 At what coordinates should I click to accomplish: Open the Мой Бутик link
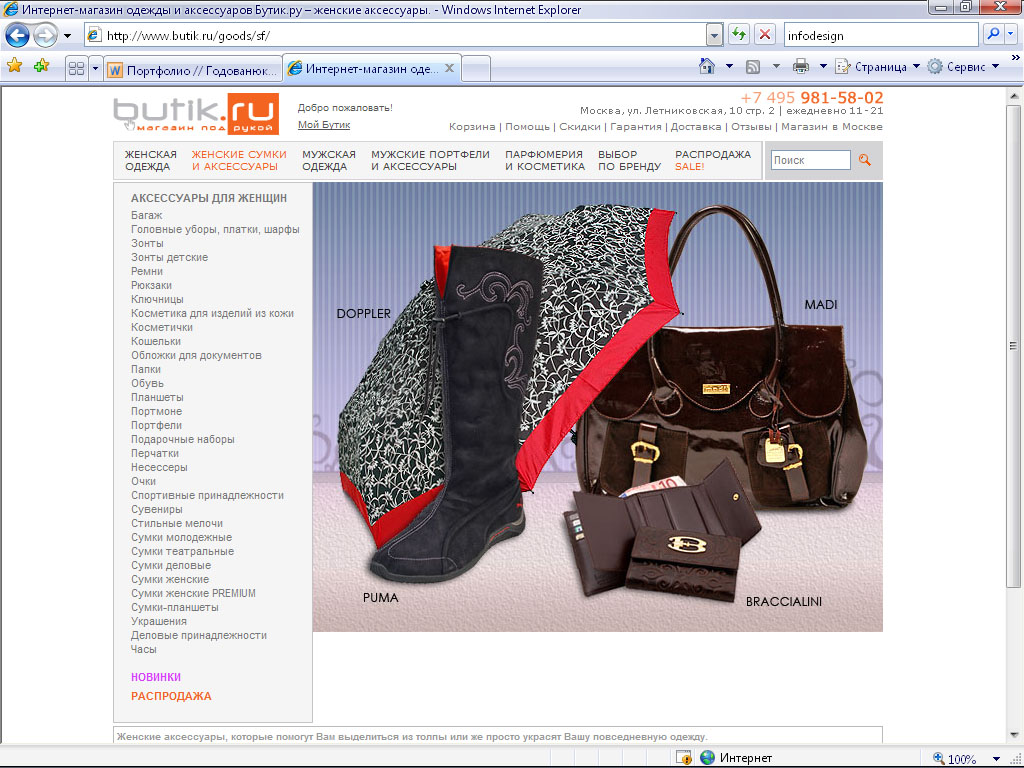pos(324,125)
